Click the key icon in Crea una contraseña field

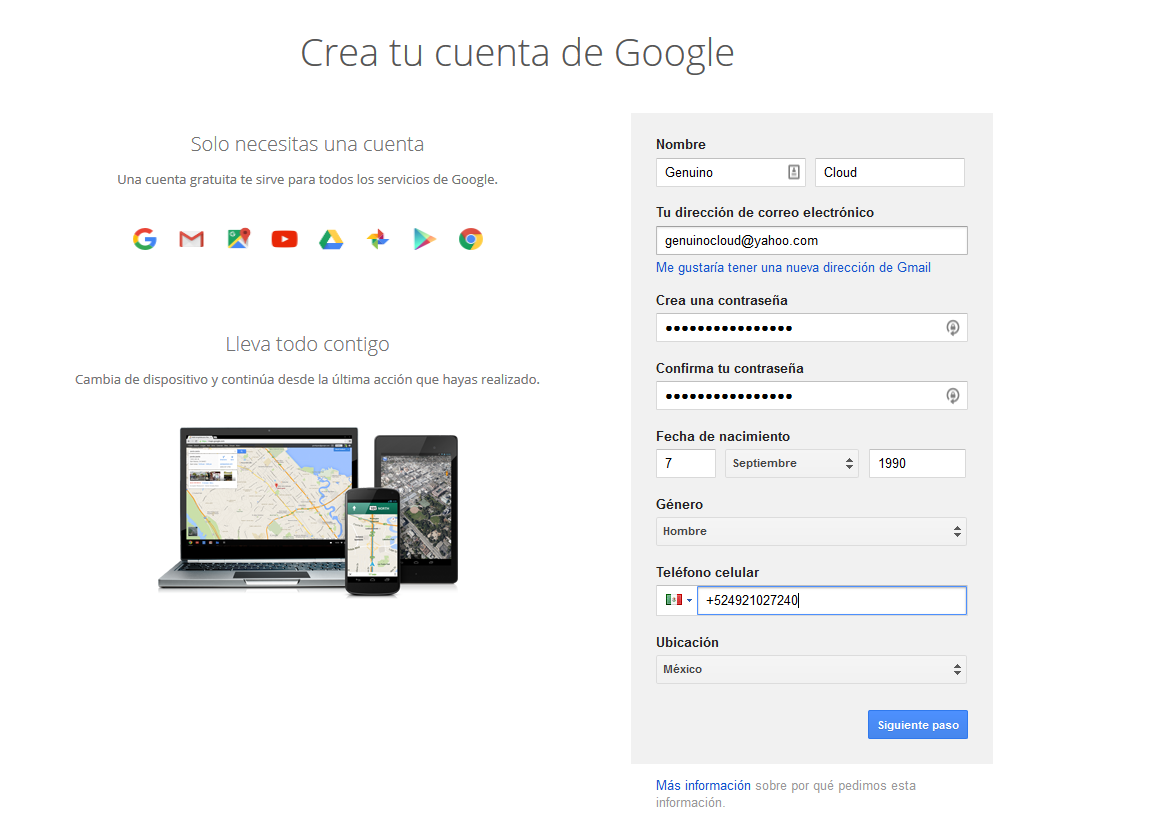pyautogui.click(x=953, y=327)
